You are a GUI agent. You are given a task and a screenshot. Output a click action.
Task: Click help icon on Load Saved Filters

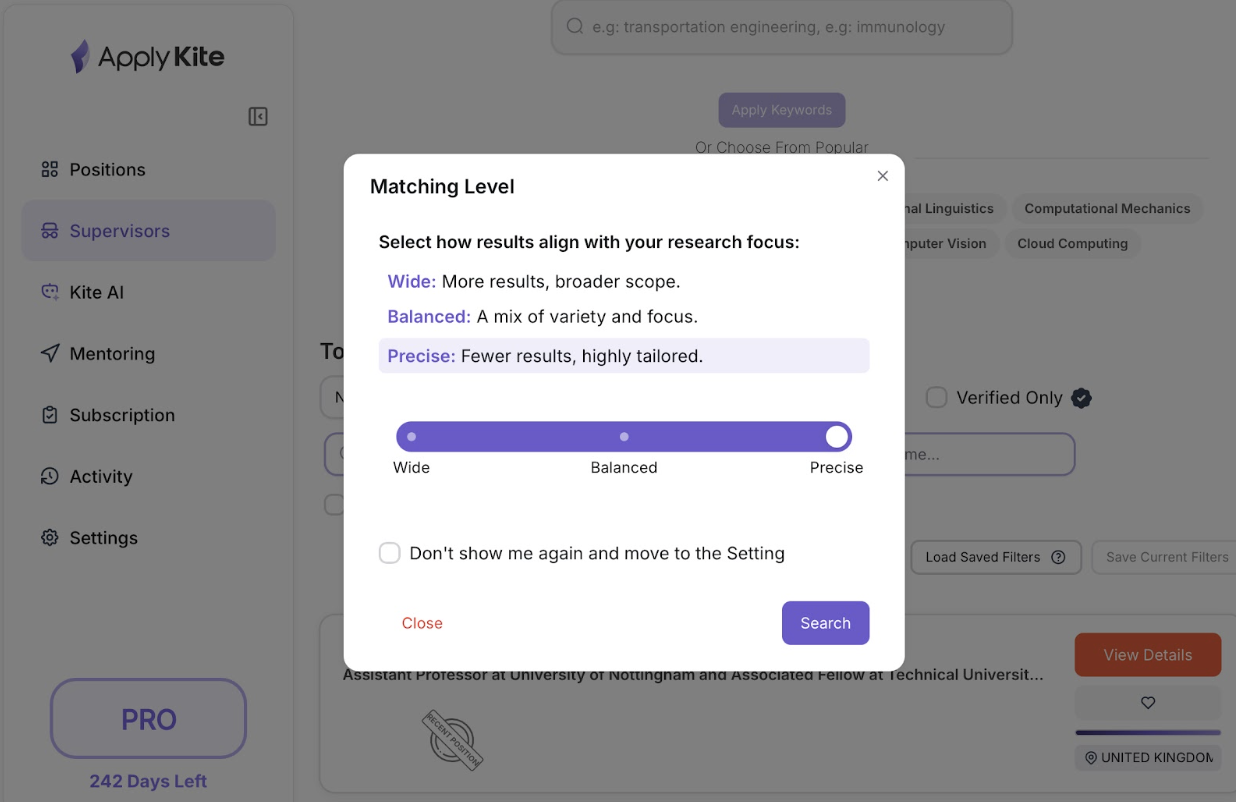point(1058,558)
